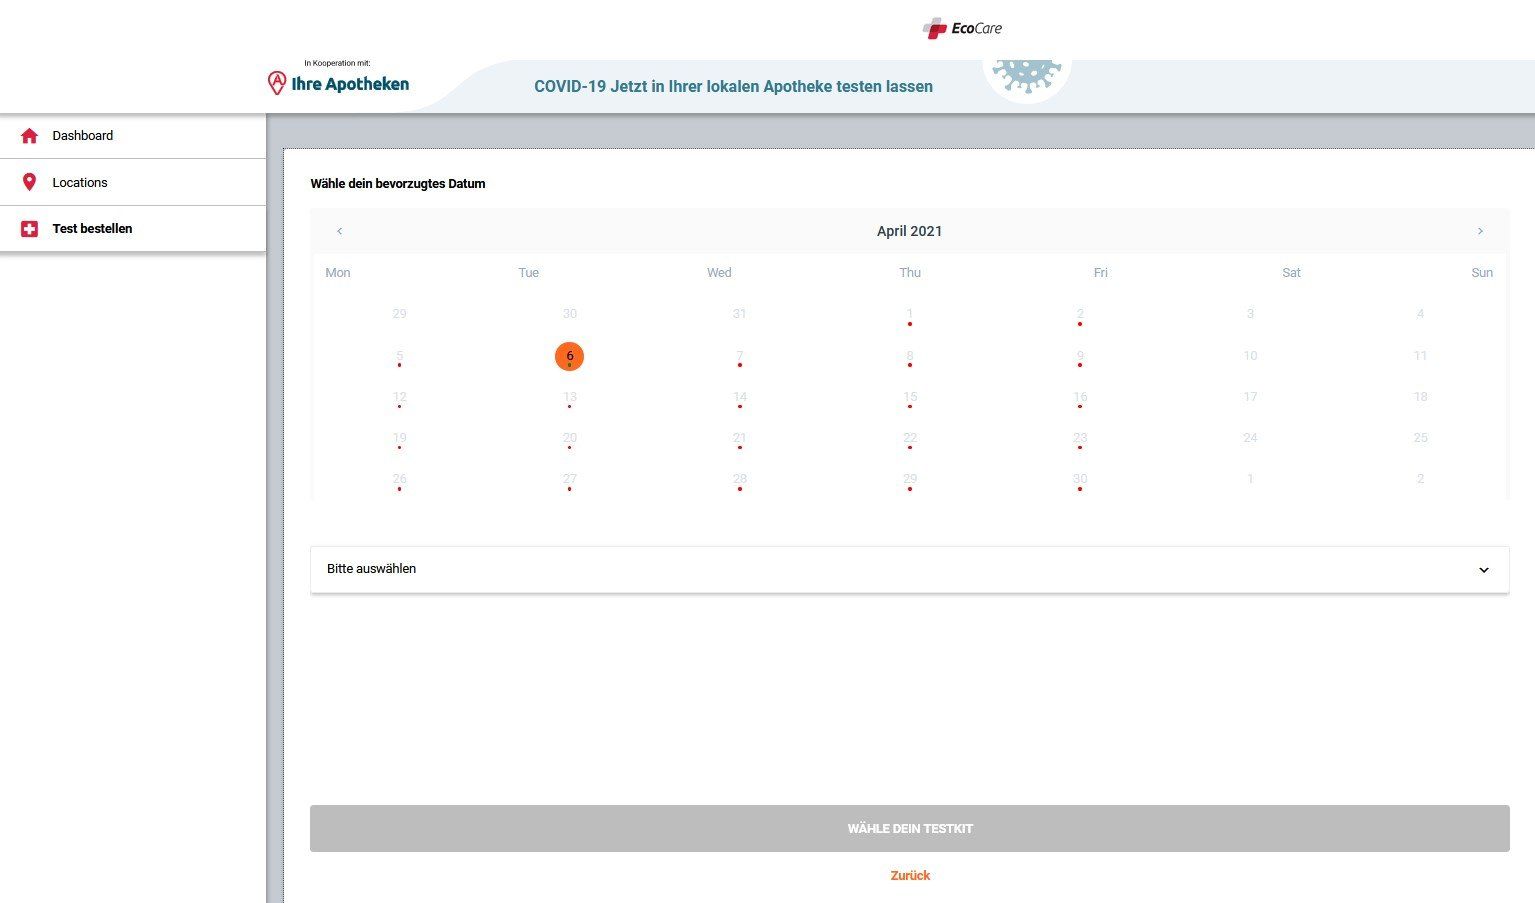The image size is (1535, 903).
Task: Click the April 2021 month title
Action: (x=910, y=231)
